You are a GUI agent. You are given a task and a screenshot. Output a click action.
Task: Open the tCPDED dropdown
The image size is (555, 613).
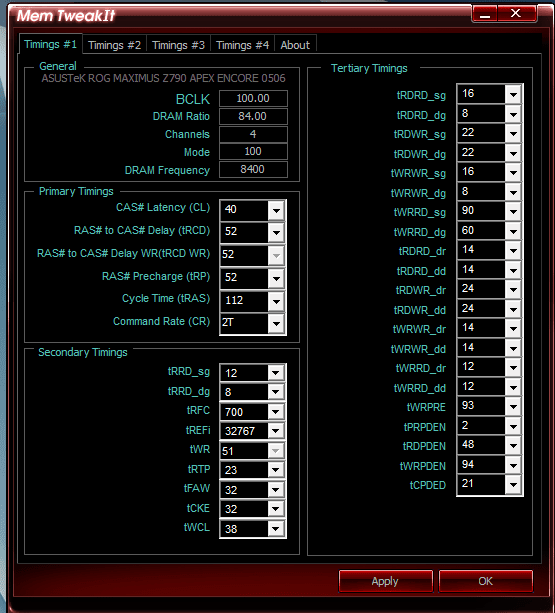(513, 485)
